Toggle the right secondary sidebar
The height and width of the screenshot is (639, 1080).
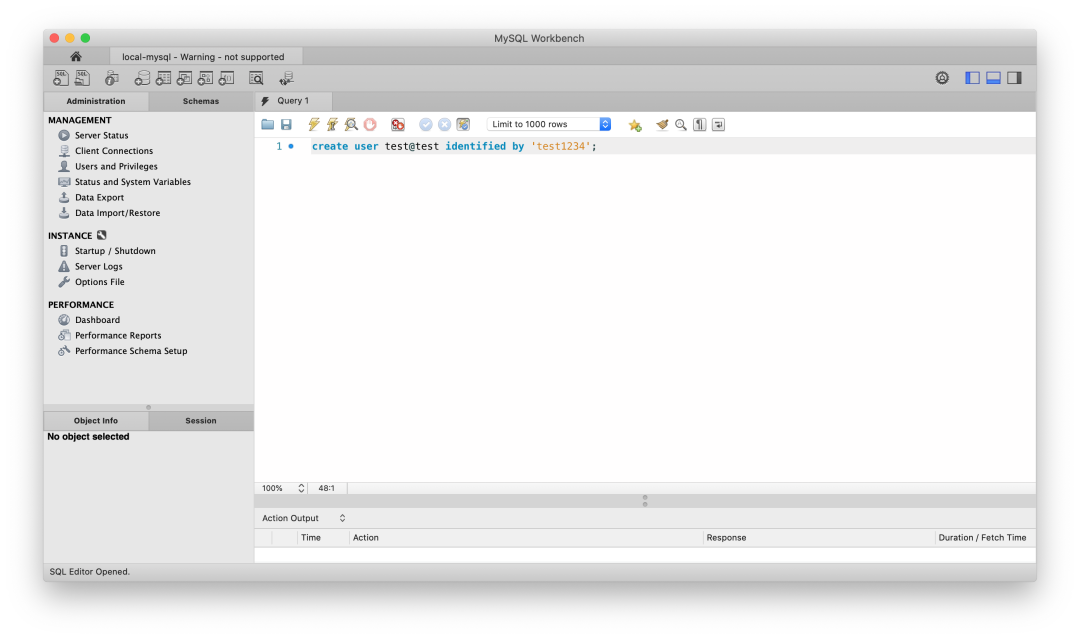1015,78
